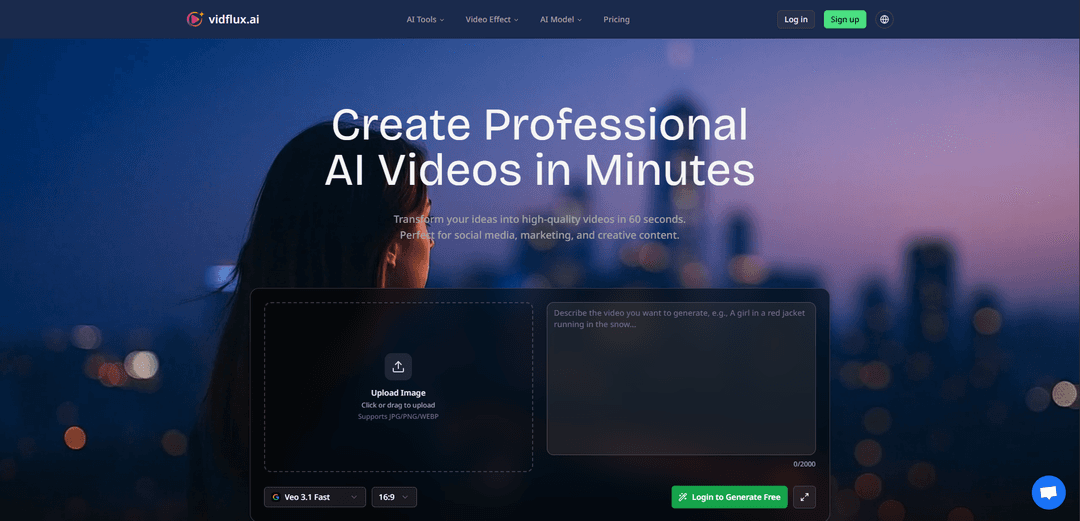Expand the prompt box to fullscreen
This screenshot has width=1080, height=521.
pyautogui.click(x=804, y=497)
